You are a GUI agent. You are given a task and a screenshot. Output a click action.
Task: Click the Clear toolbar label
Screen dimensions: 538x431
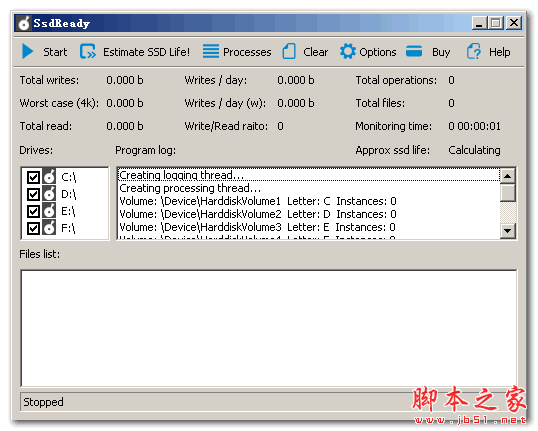click(x=316, y=52)
